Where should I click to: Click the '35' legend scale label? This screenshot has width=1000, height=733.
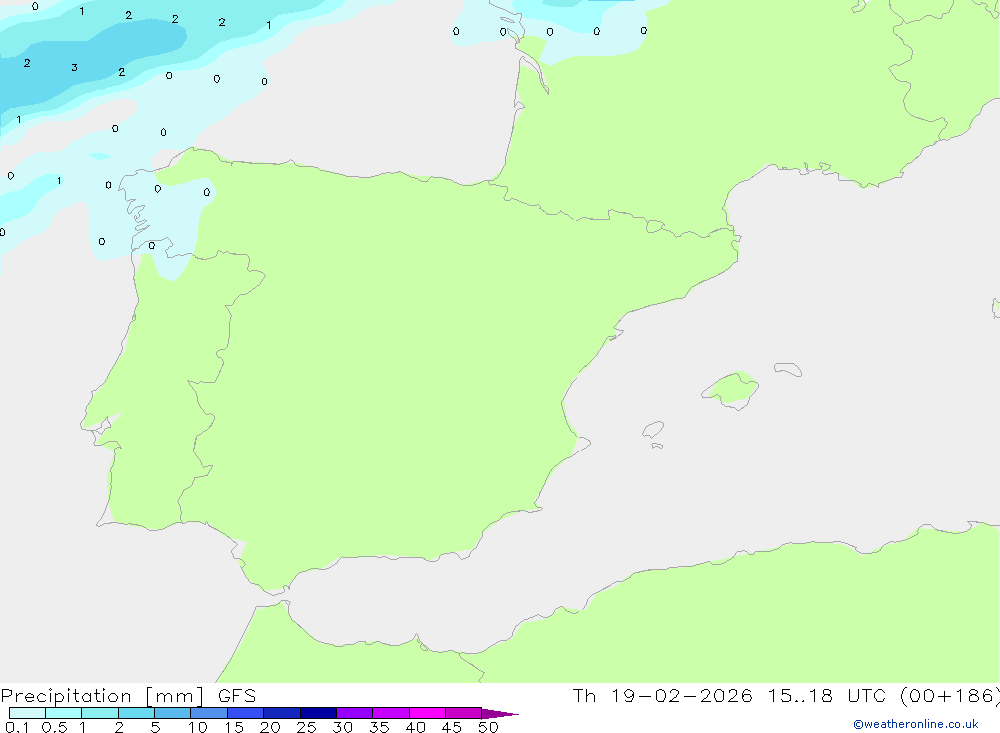tap(379, 727)
